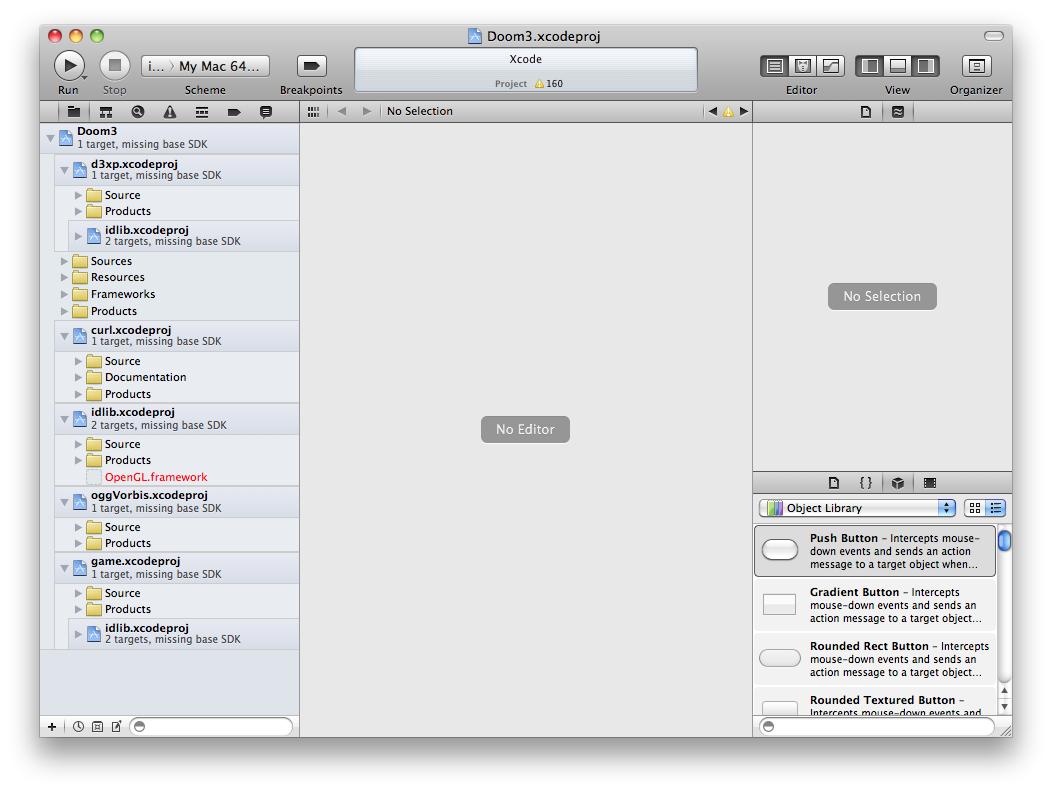The width and height of the screenshot is (1052, 792).
Task: Select the Doom3 project row
Action: (170, 138)
